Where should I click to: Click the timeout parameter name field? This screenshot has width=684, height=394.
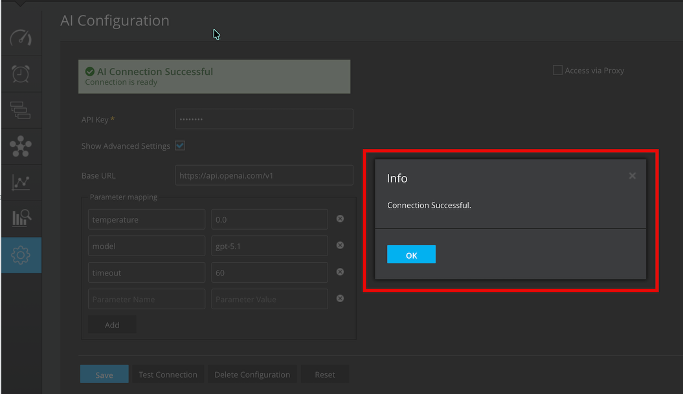point(147,273)
